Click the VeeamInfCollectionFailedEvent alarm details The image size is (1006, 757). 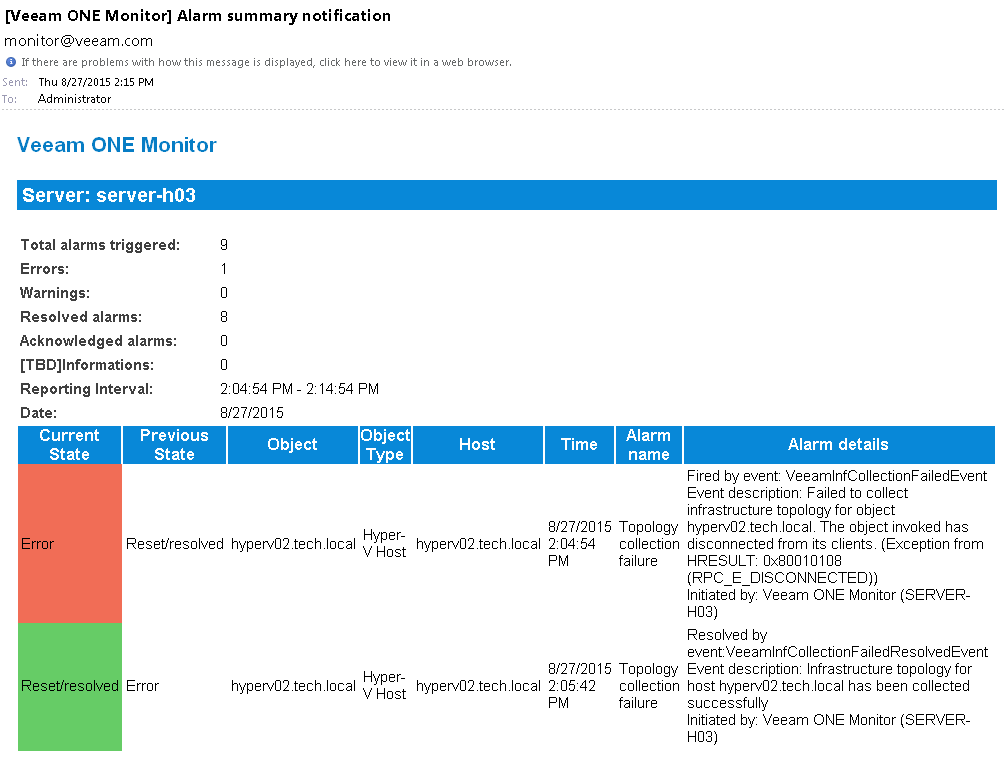pyautogui.click(x=837, y=544)
